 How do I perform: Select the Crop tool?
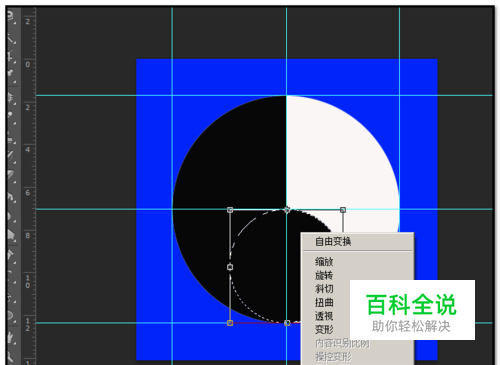tap(11, 56)
